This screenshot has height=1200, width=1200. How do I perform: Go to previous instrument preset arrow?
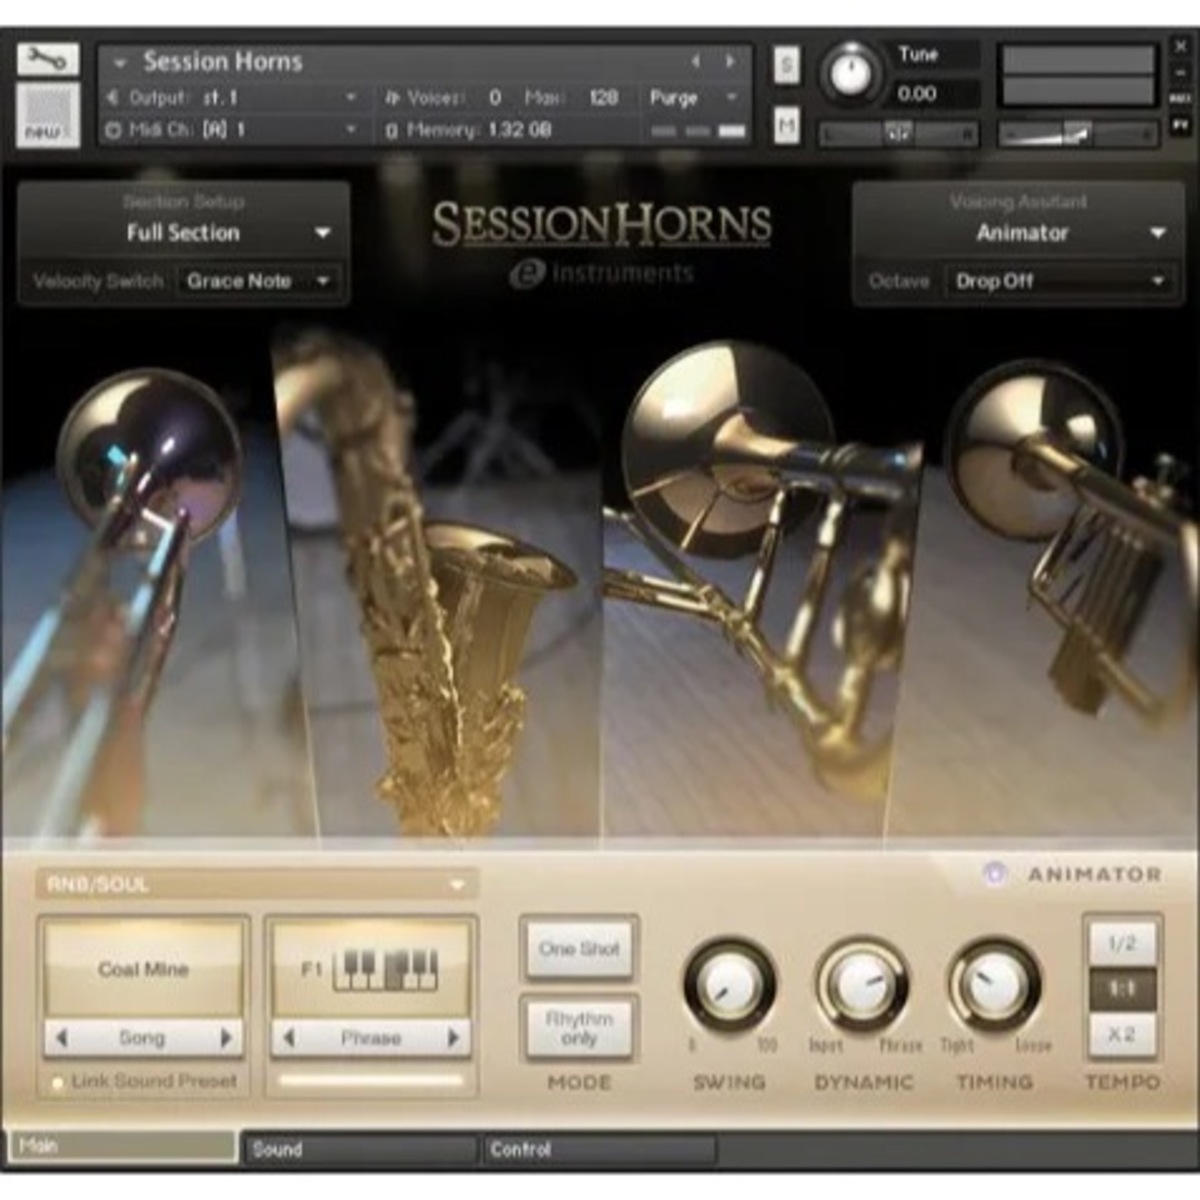click(x=696, y=62)
